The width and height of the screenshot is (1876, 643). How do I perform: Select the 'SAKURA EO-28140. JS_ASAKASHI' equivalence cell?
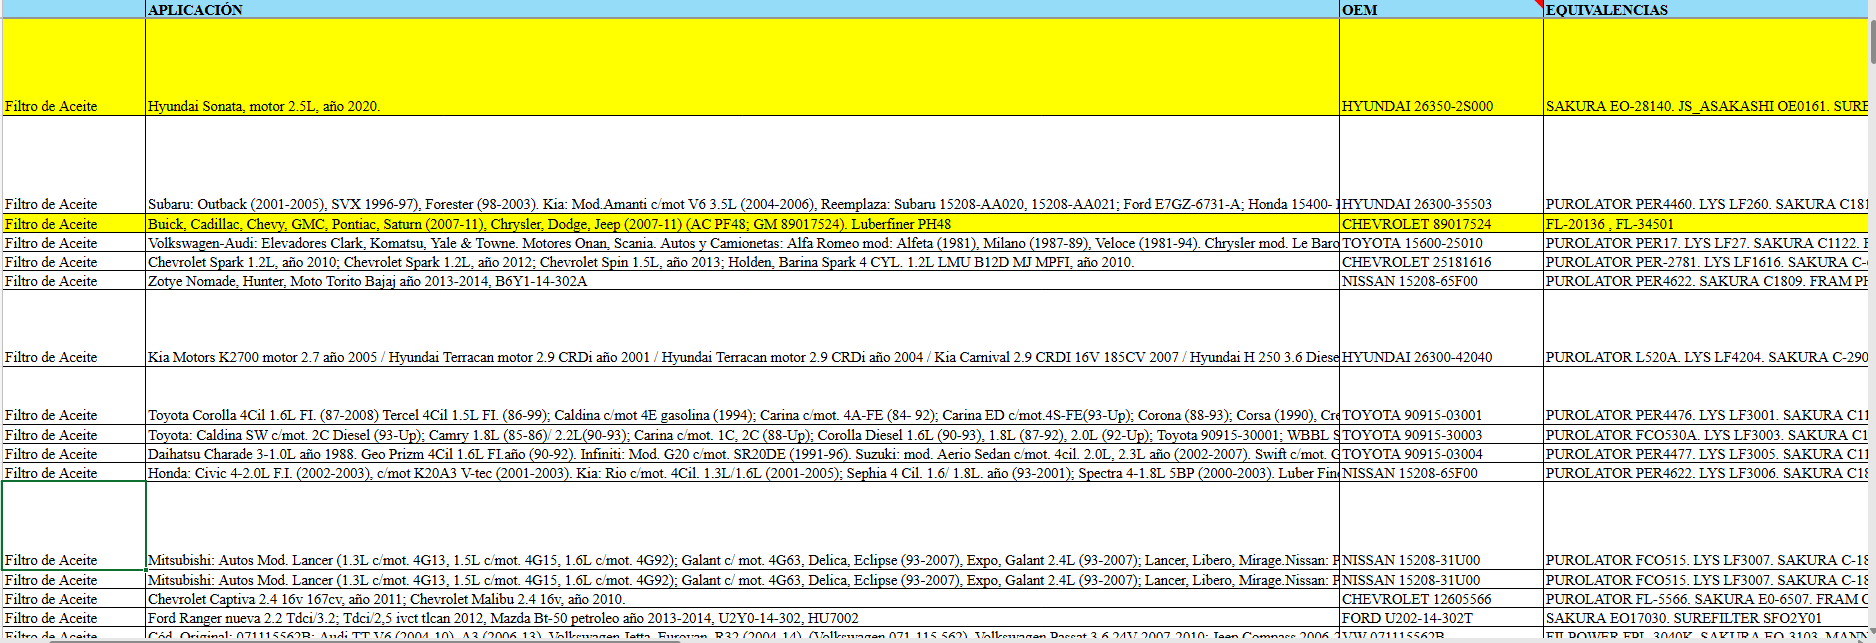pyautogui.click(x=1704, y=67)
